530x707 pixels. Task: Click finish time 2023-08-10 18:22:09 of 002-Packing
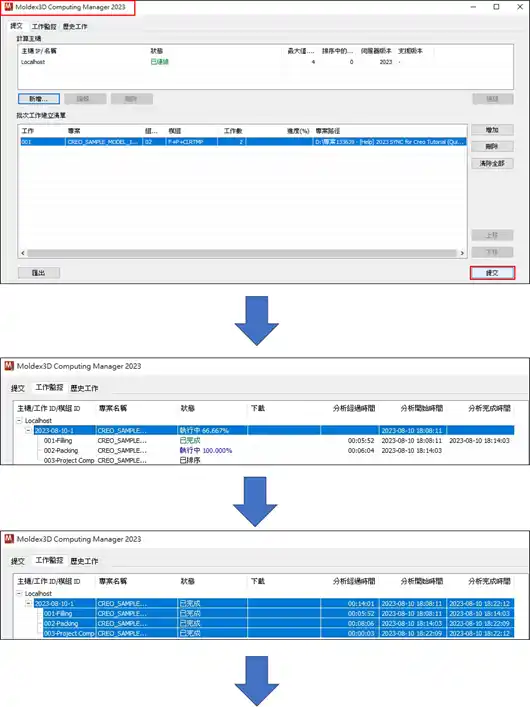tap(479, 623)
